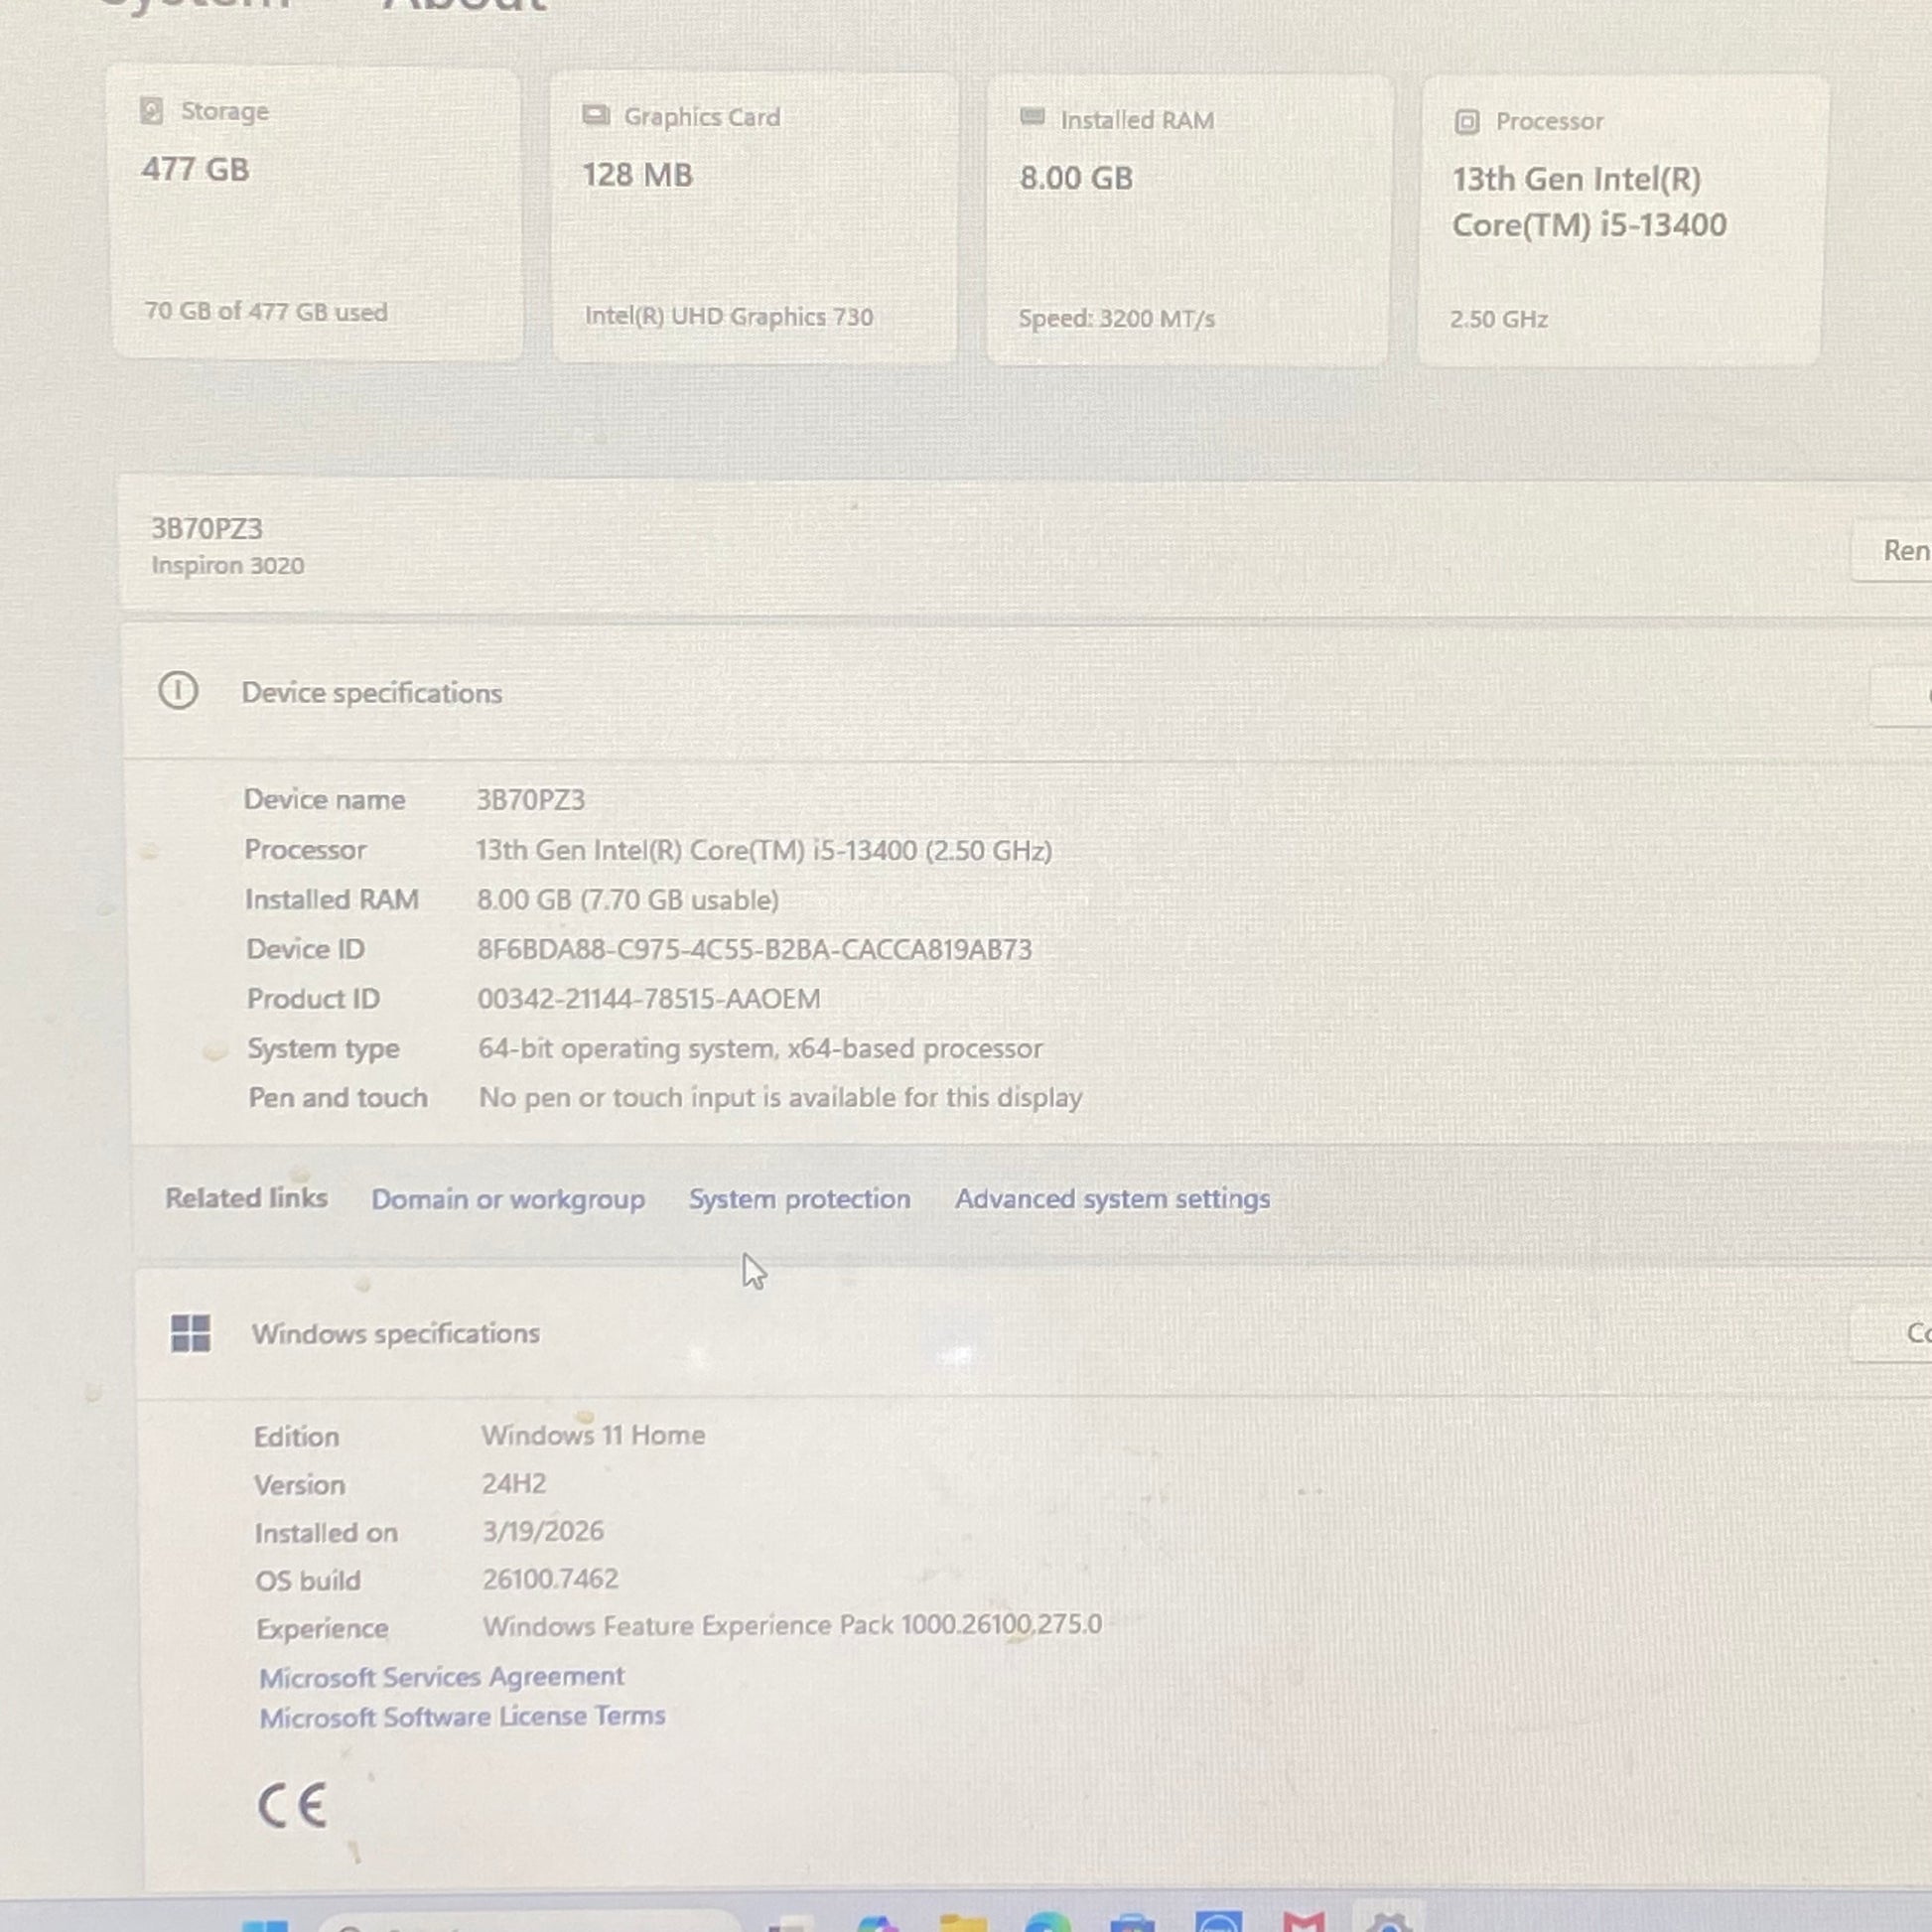Open the System protection link
This screenshot has width=1932, height=1932.
click(799, 1199)
